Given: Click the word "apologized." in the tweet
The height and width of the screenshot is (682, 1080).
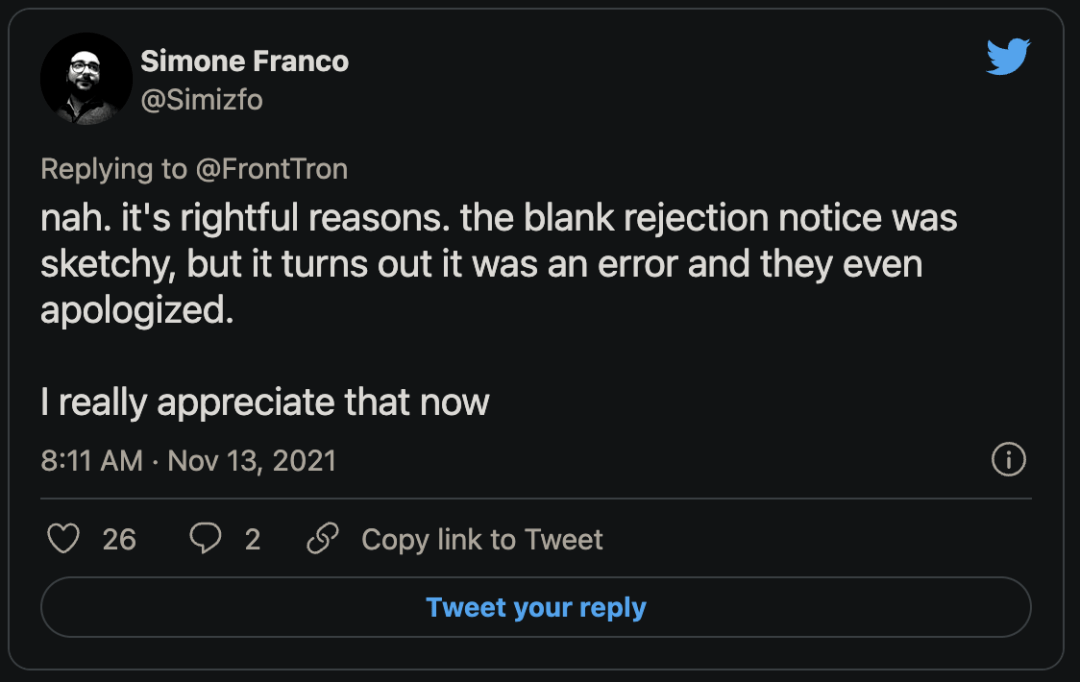Looking at the screenshot, I should point(136,310).
